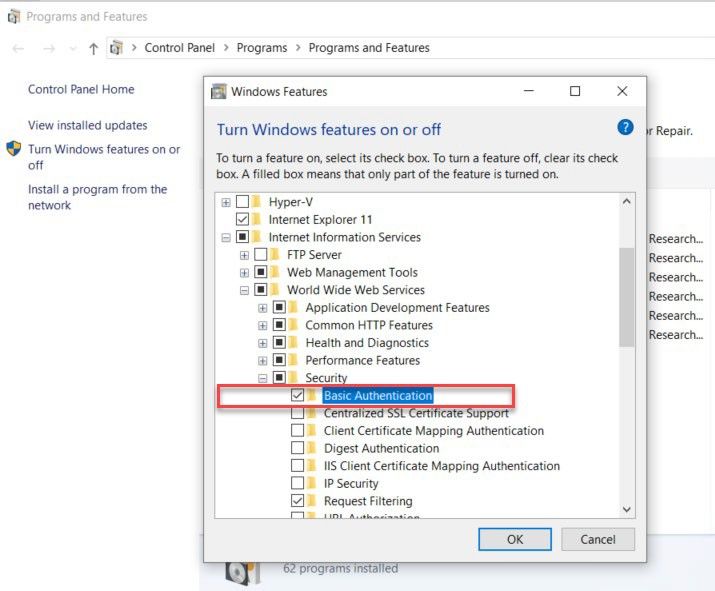Click the up one level arrow

(x=93, y=48)
